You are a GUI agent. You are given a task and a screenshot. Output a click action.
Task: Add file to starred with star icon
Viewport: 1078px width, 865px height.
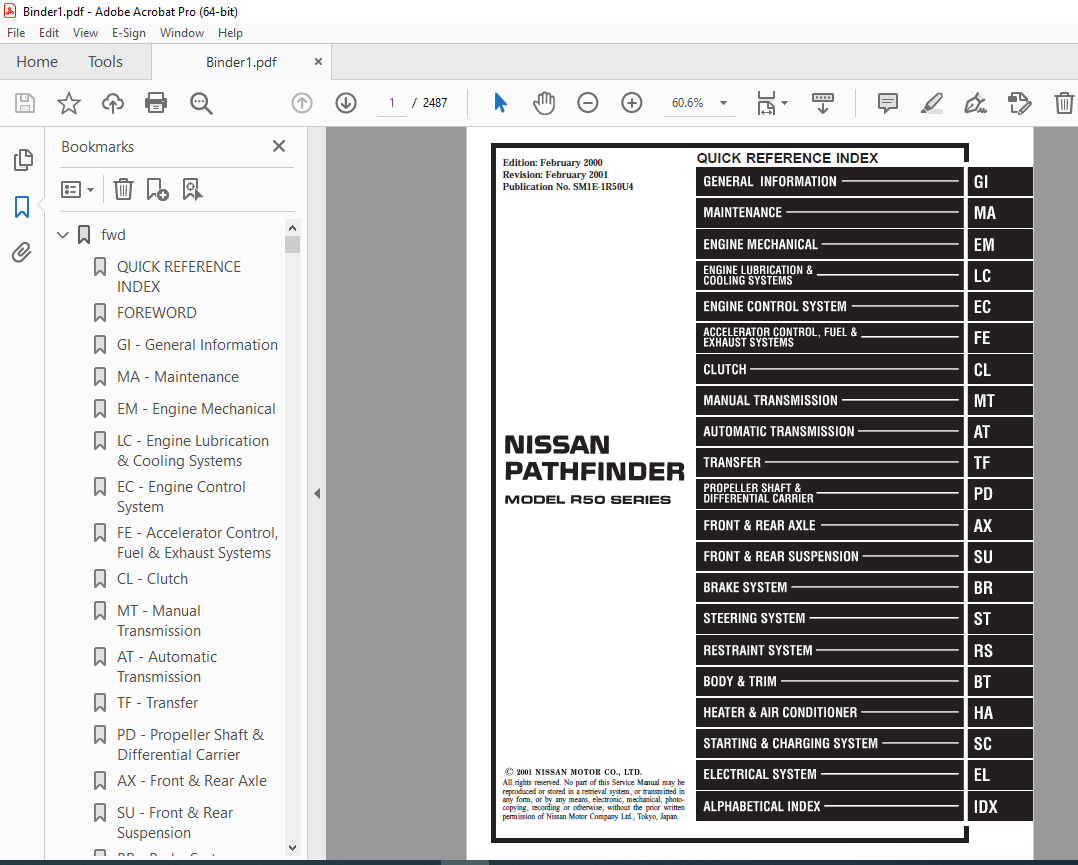[69, 103]
